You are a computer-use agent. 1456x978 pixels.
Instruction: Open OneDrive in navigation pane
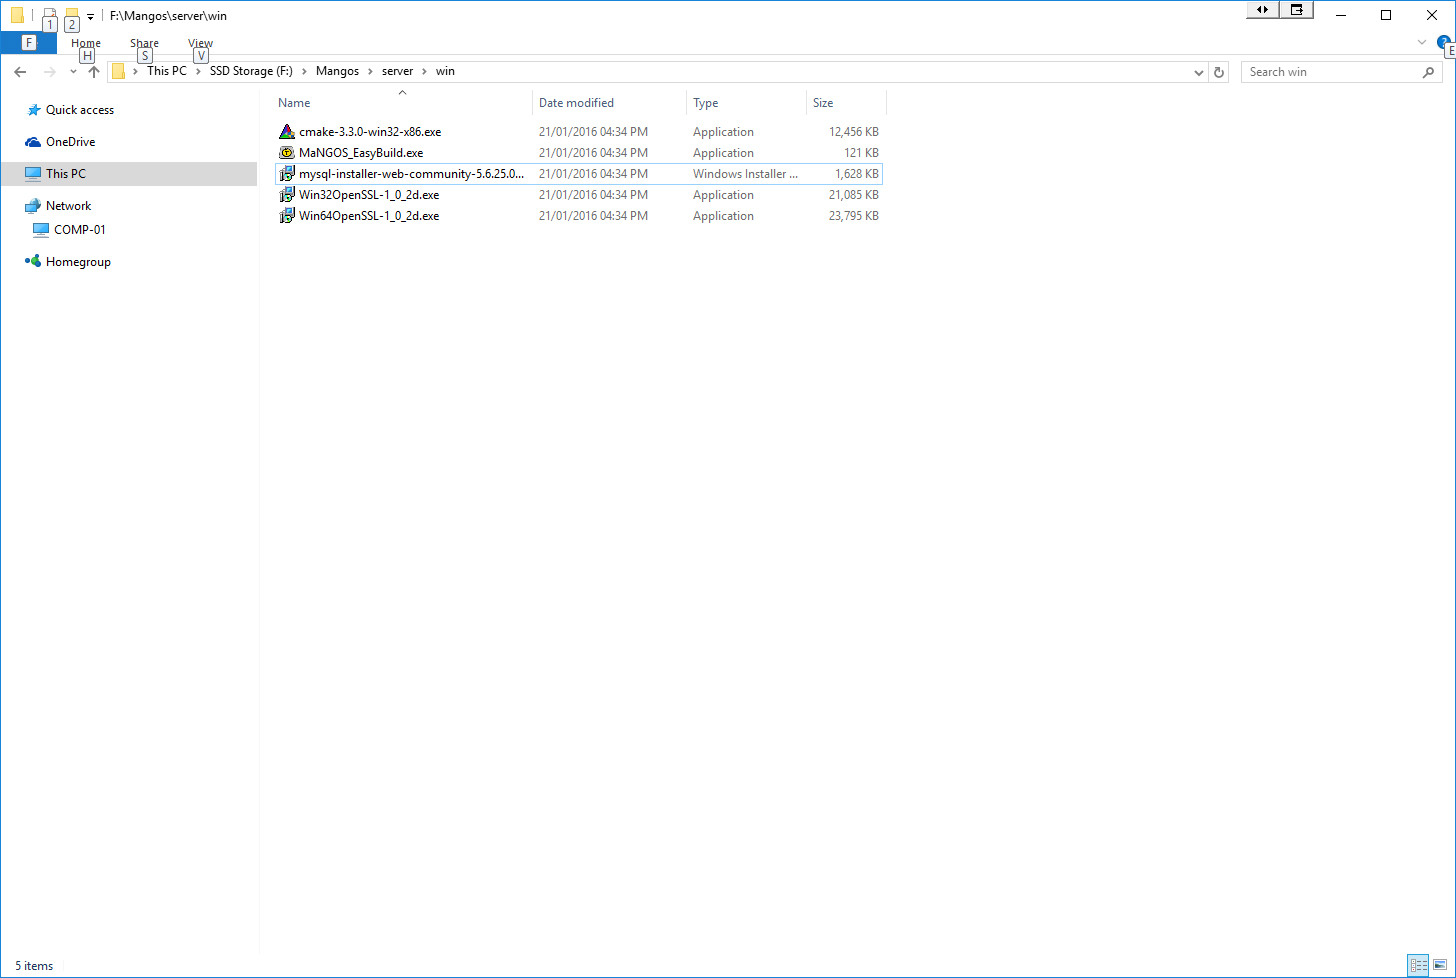click(70, 142)
